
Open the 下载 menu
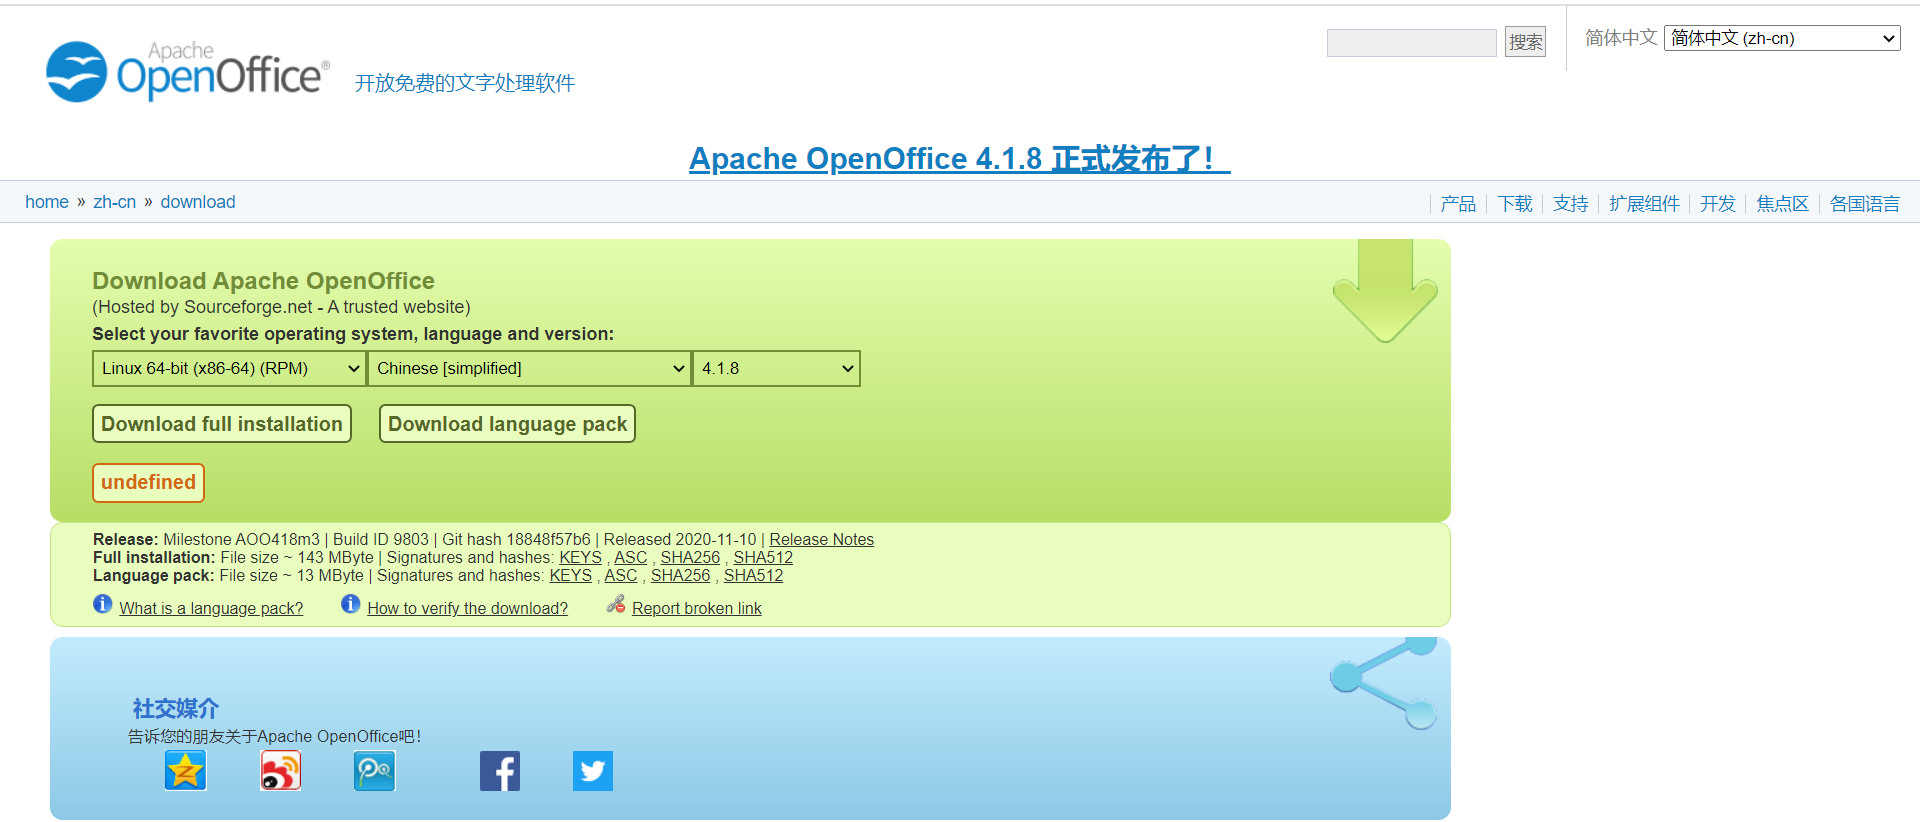pyautogui.click(x=1515, y=204)
